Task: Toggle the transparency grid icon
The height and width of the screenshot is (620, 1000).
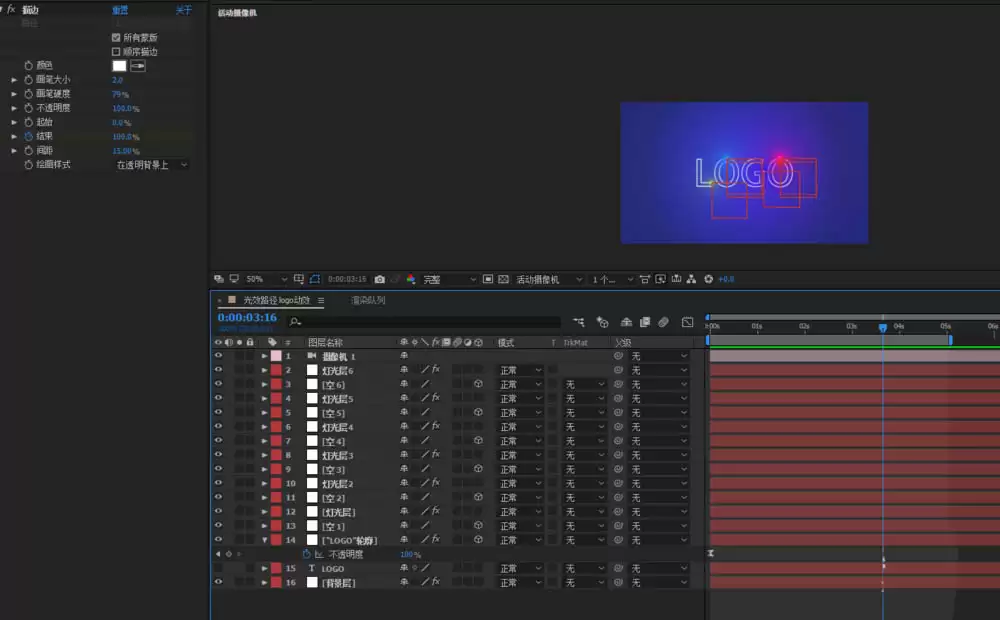Action: tap(503, 279)
